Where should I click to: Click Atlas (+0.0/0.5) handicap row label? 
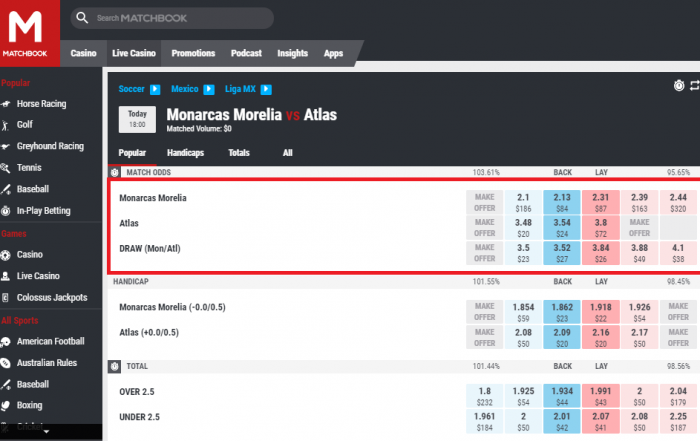[x=149, y=333]
